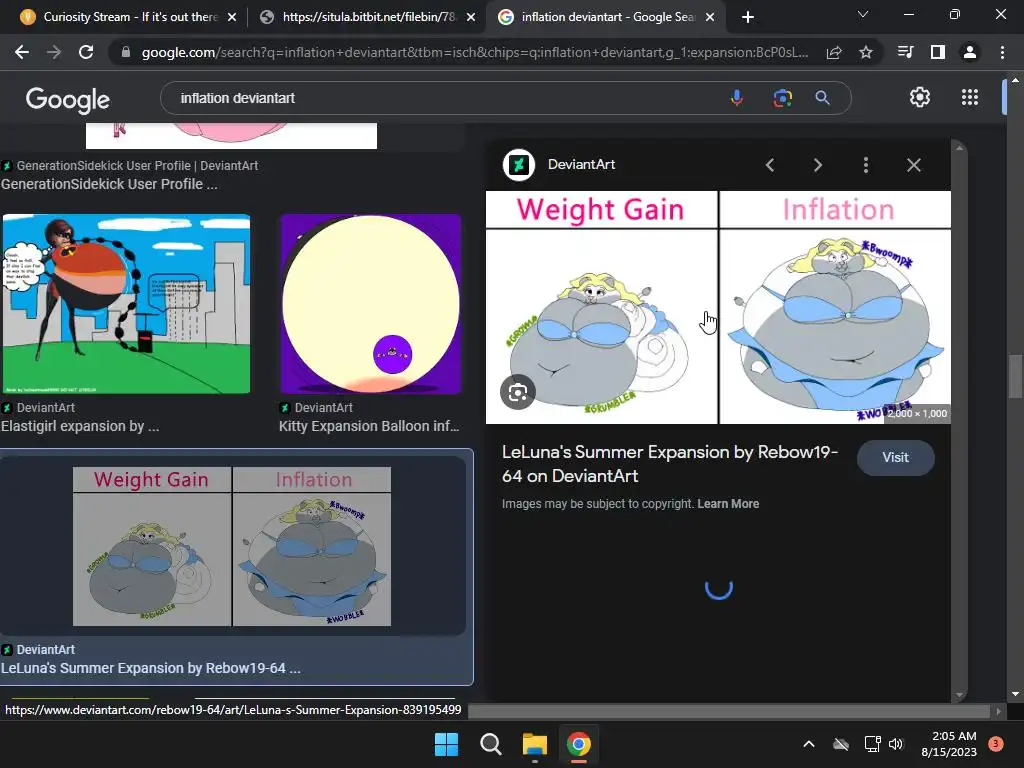Bookmark this page with the star

pos(866,52)
